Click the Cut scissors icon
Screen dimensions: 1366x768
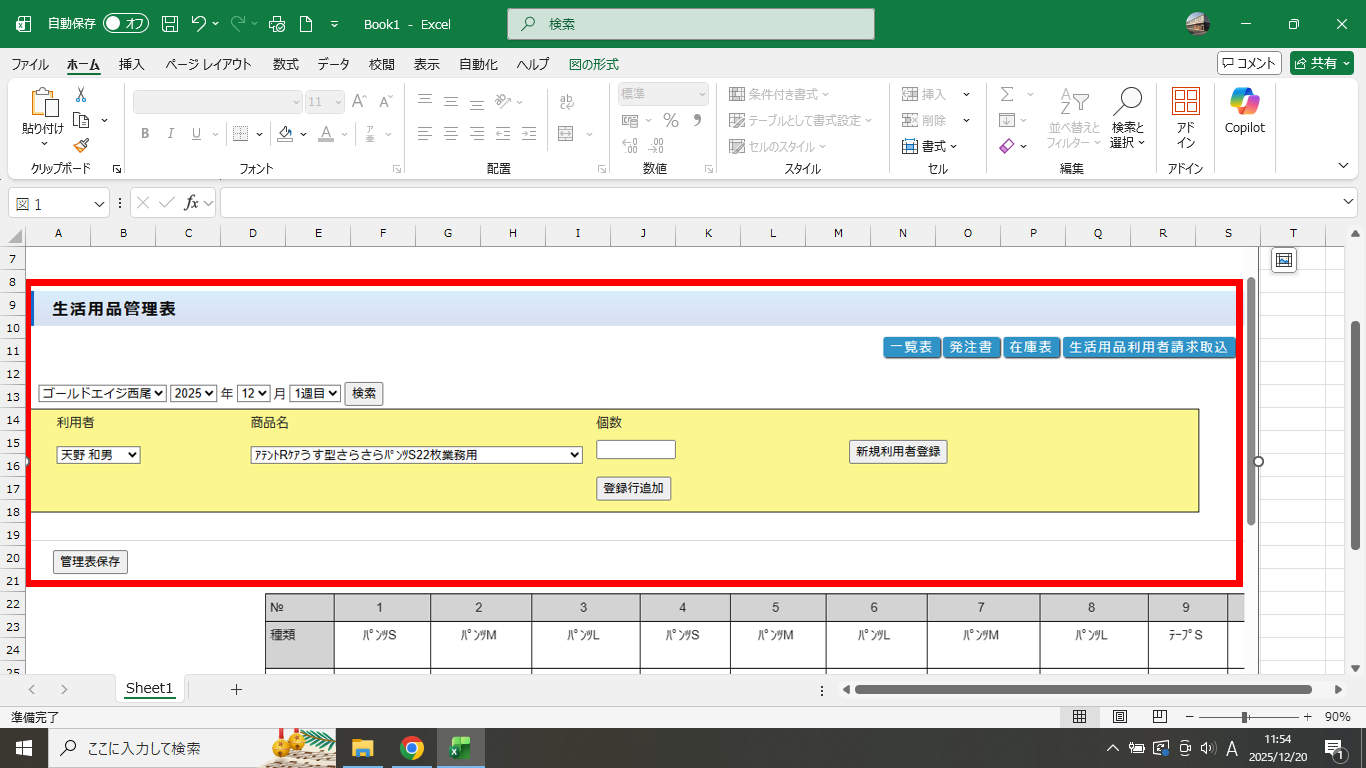click(x=81, y=95)
